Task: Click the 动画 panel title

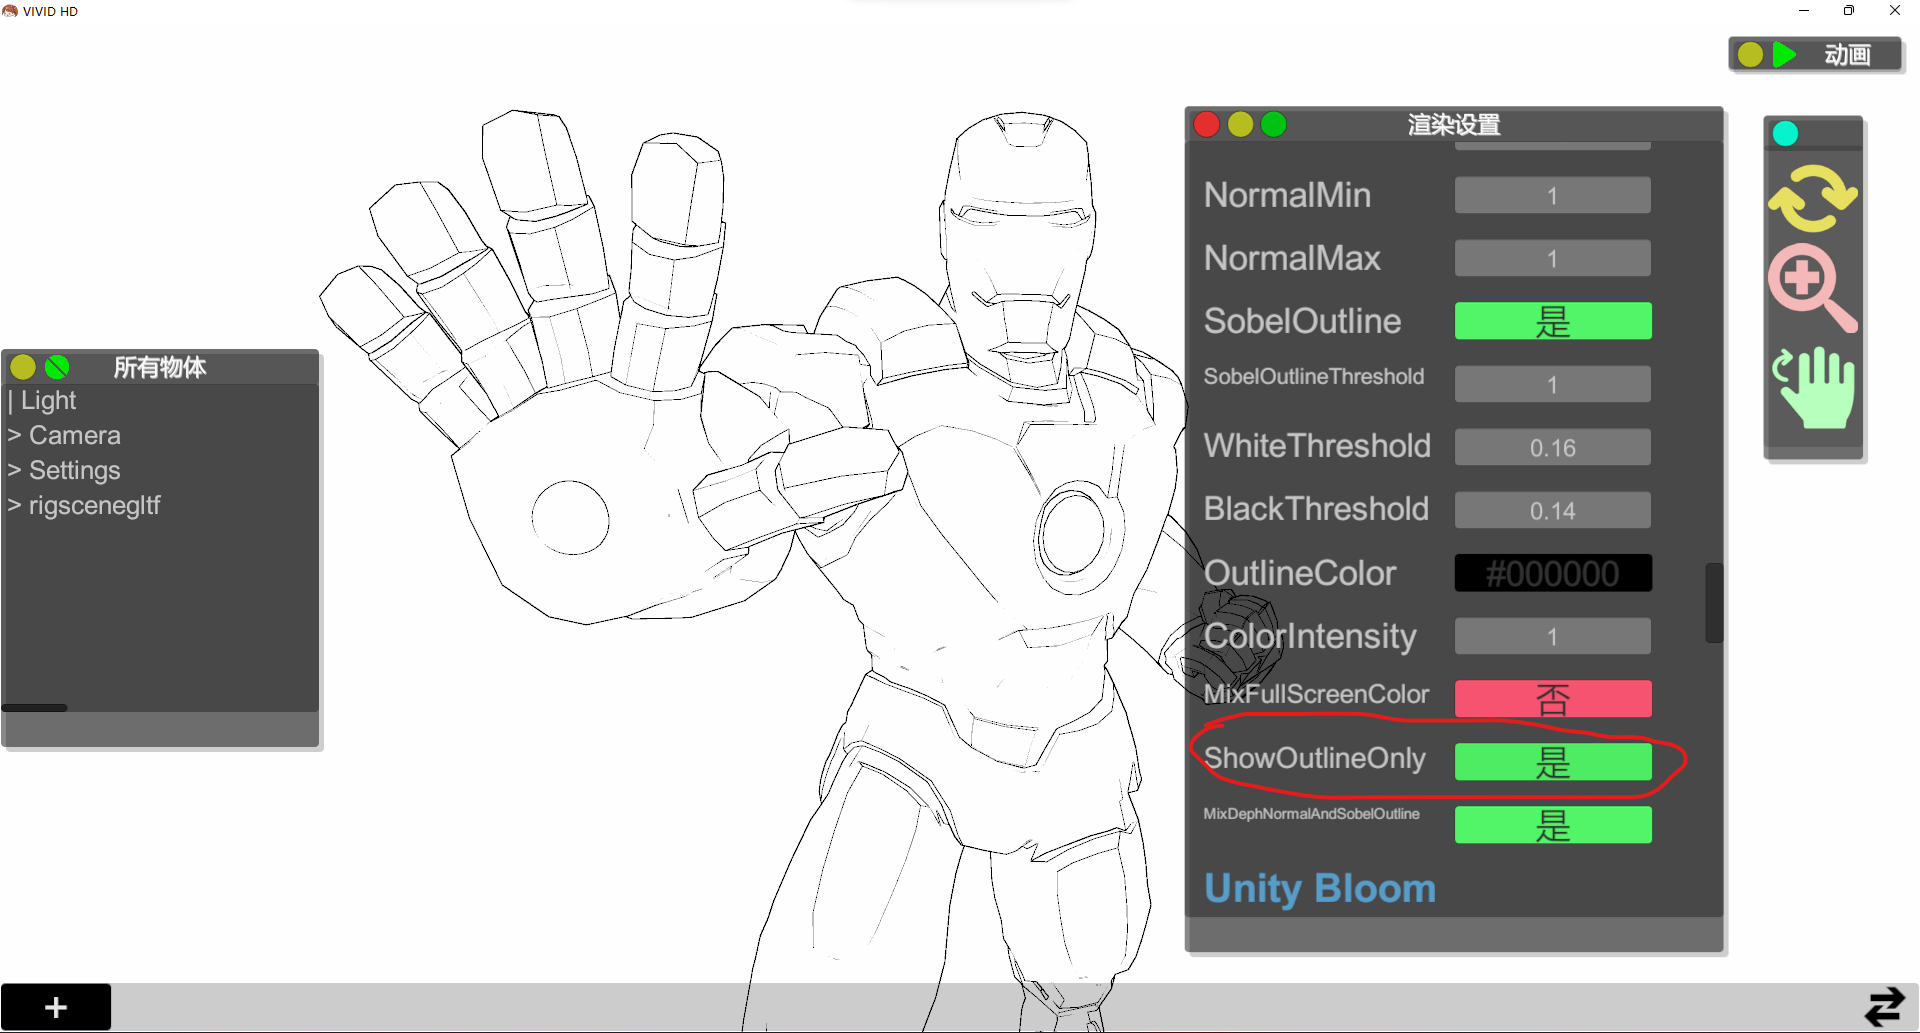Action: click(x=1847, y=54)
